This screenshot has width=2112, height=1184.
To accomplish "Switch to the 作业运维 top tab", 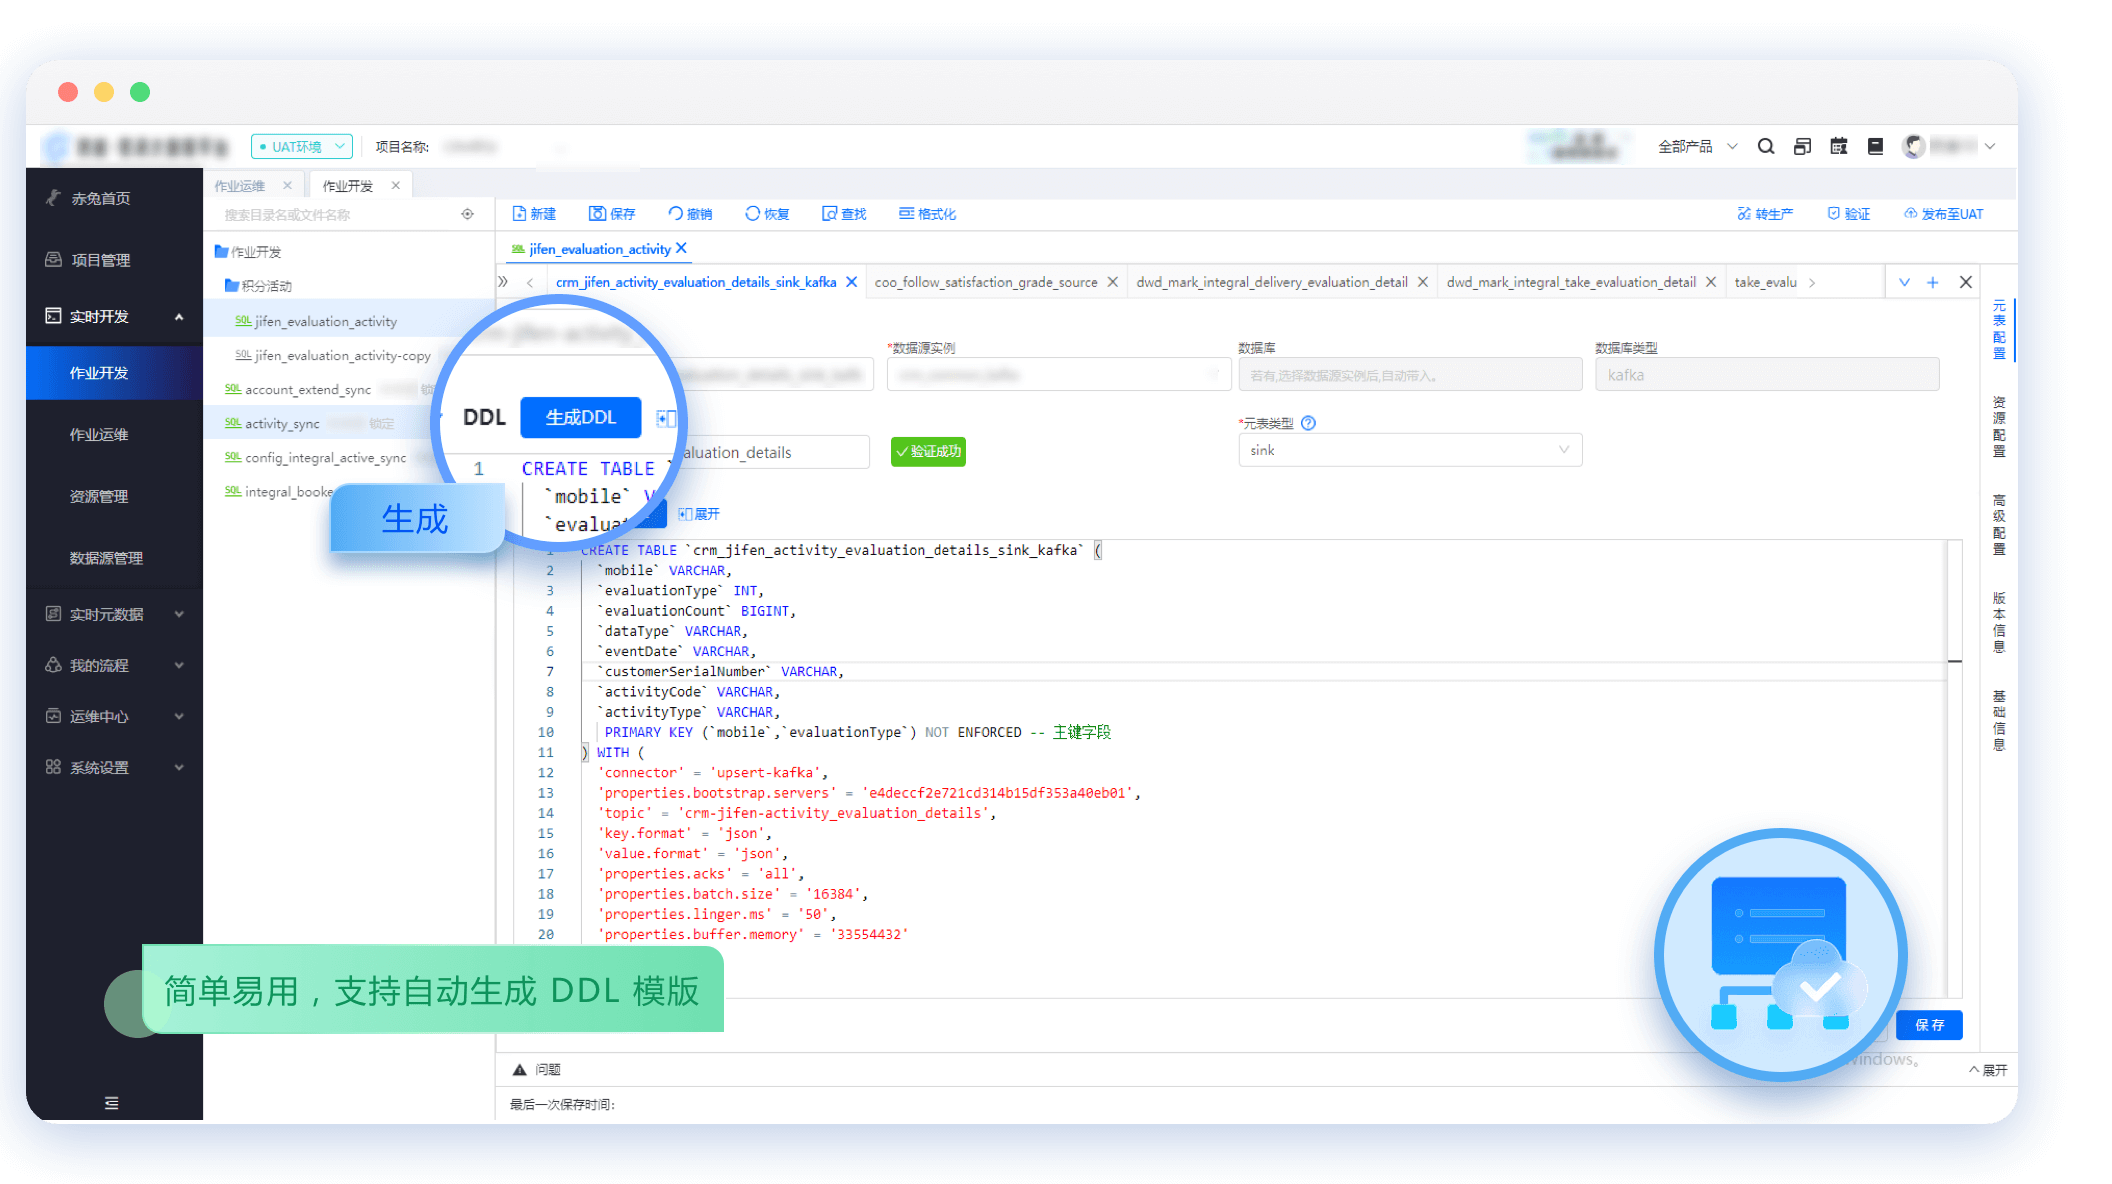I will [x=240, y=186].
